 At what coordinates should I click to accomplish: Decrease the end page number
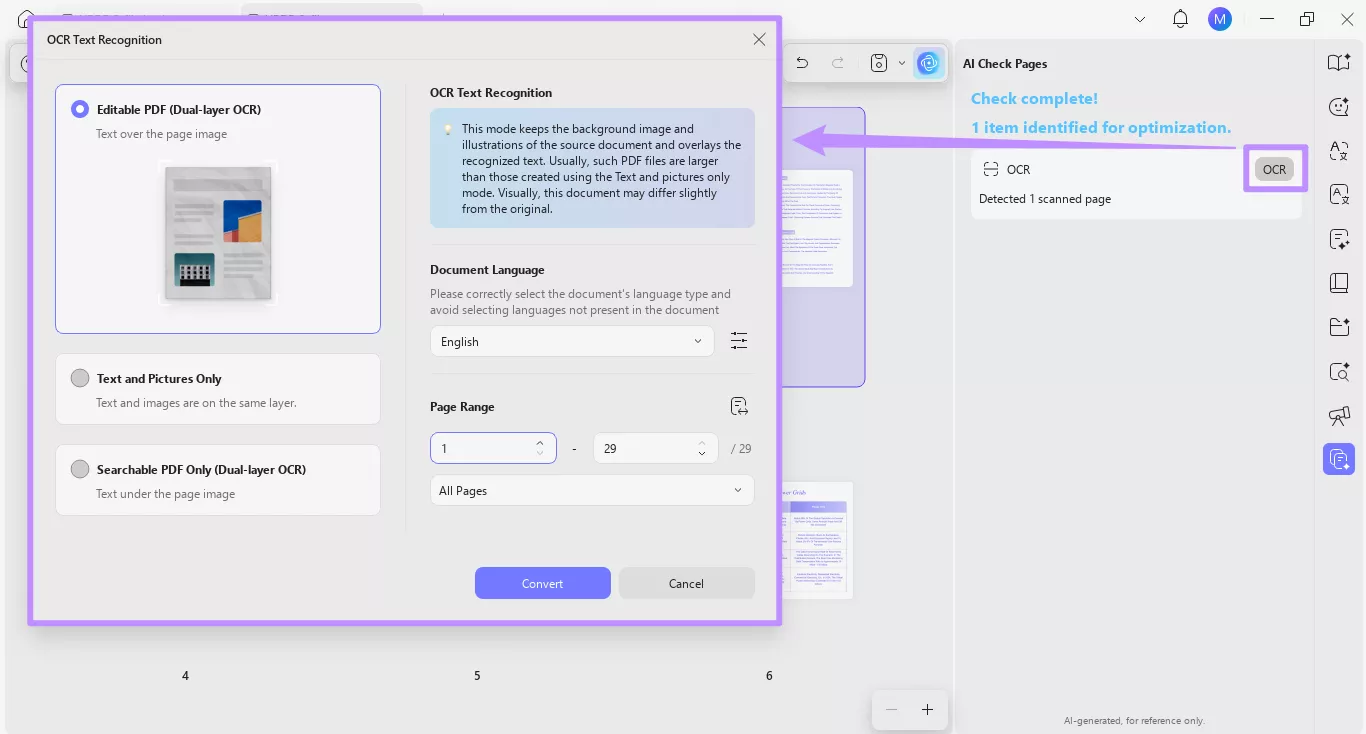702,454
